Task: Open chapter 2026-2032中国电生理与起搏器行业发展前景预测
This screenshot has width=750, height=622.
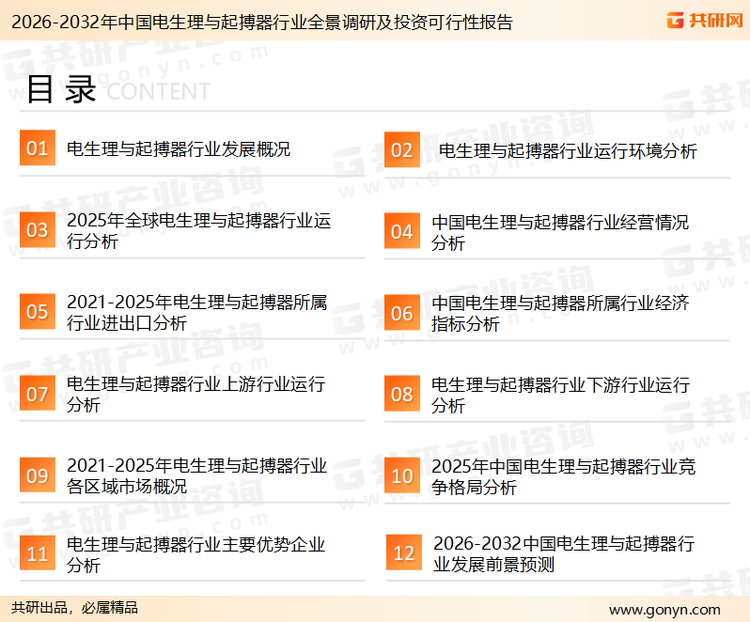Action: point(564,554)
